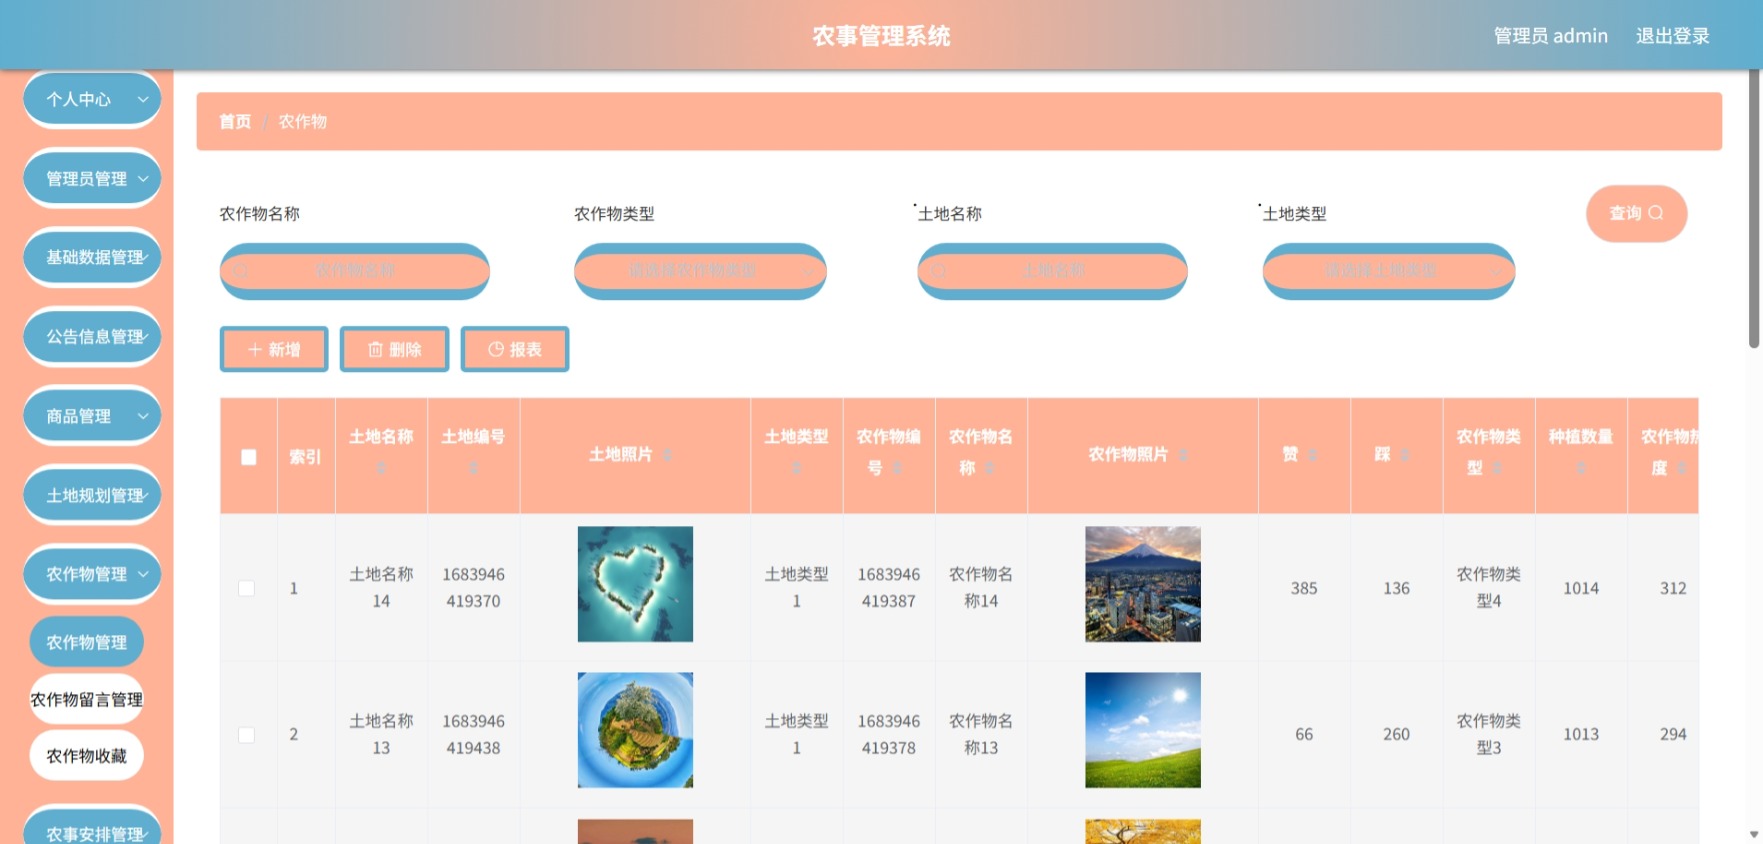Expand the 管理员管理 sidebar menu
Image resolution: width=1763 pixels, height=844 pixels.
(92, 178)
